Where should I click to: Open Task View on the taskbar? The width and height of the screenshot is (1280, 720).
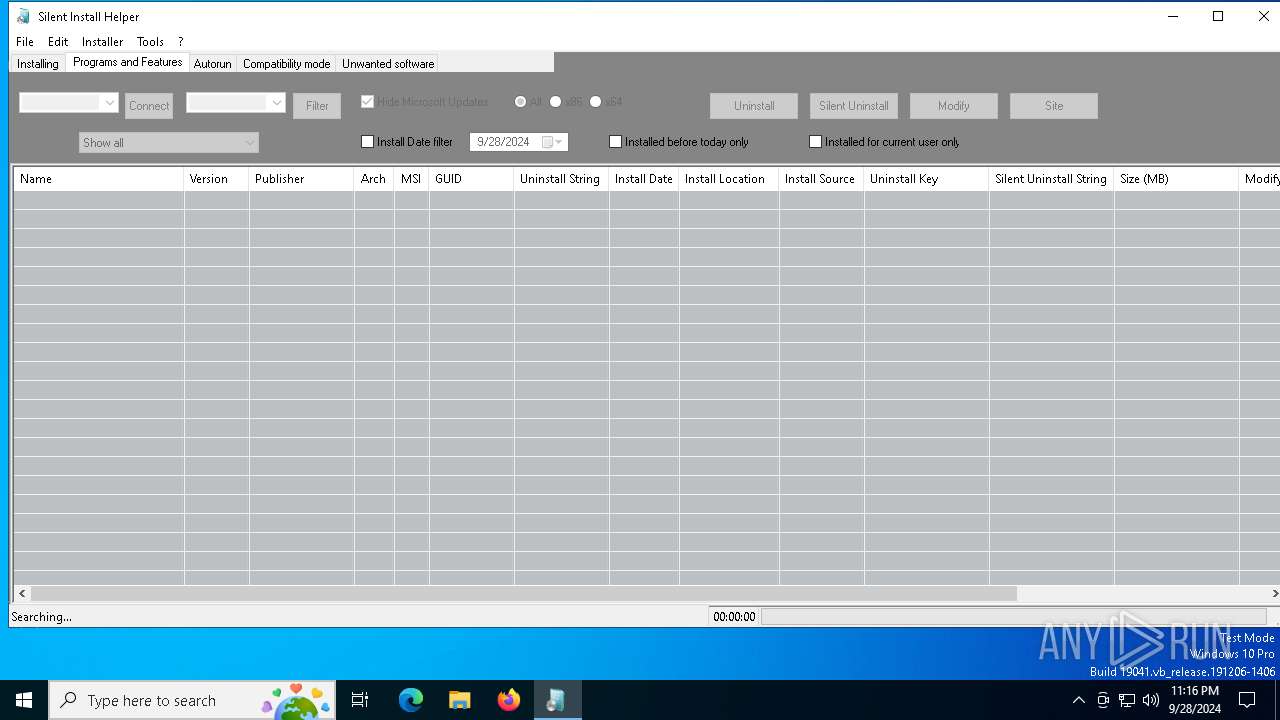point(361,700)
